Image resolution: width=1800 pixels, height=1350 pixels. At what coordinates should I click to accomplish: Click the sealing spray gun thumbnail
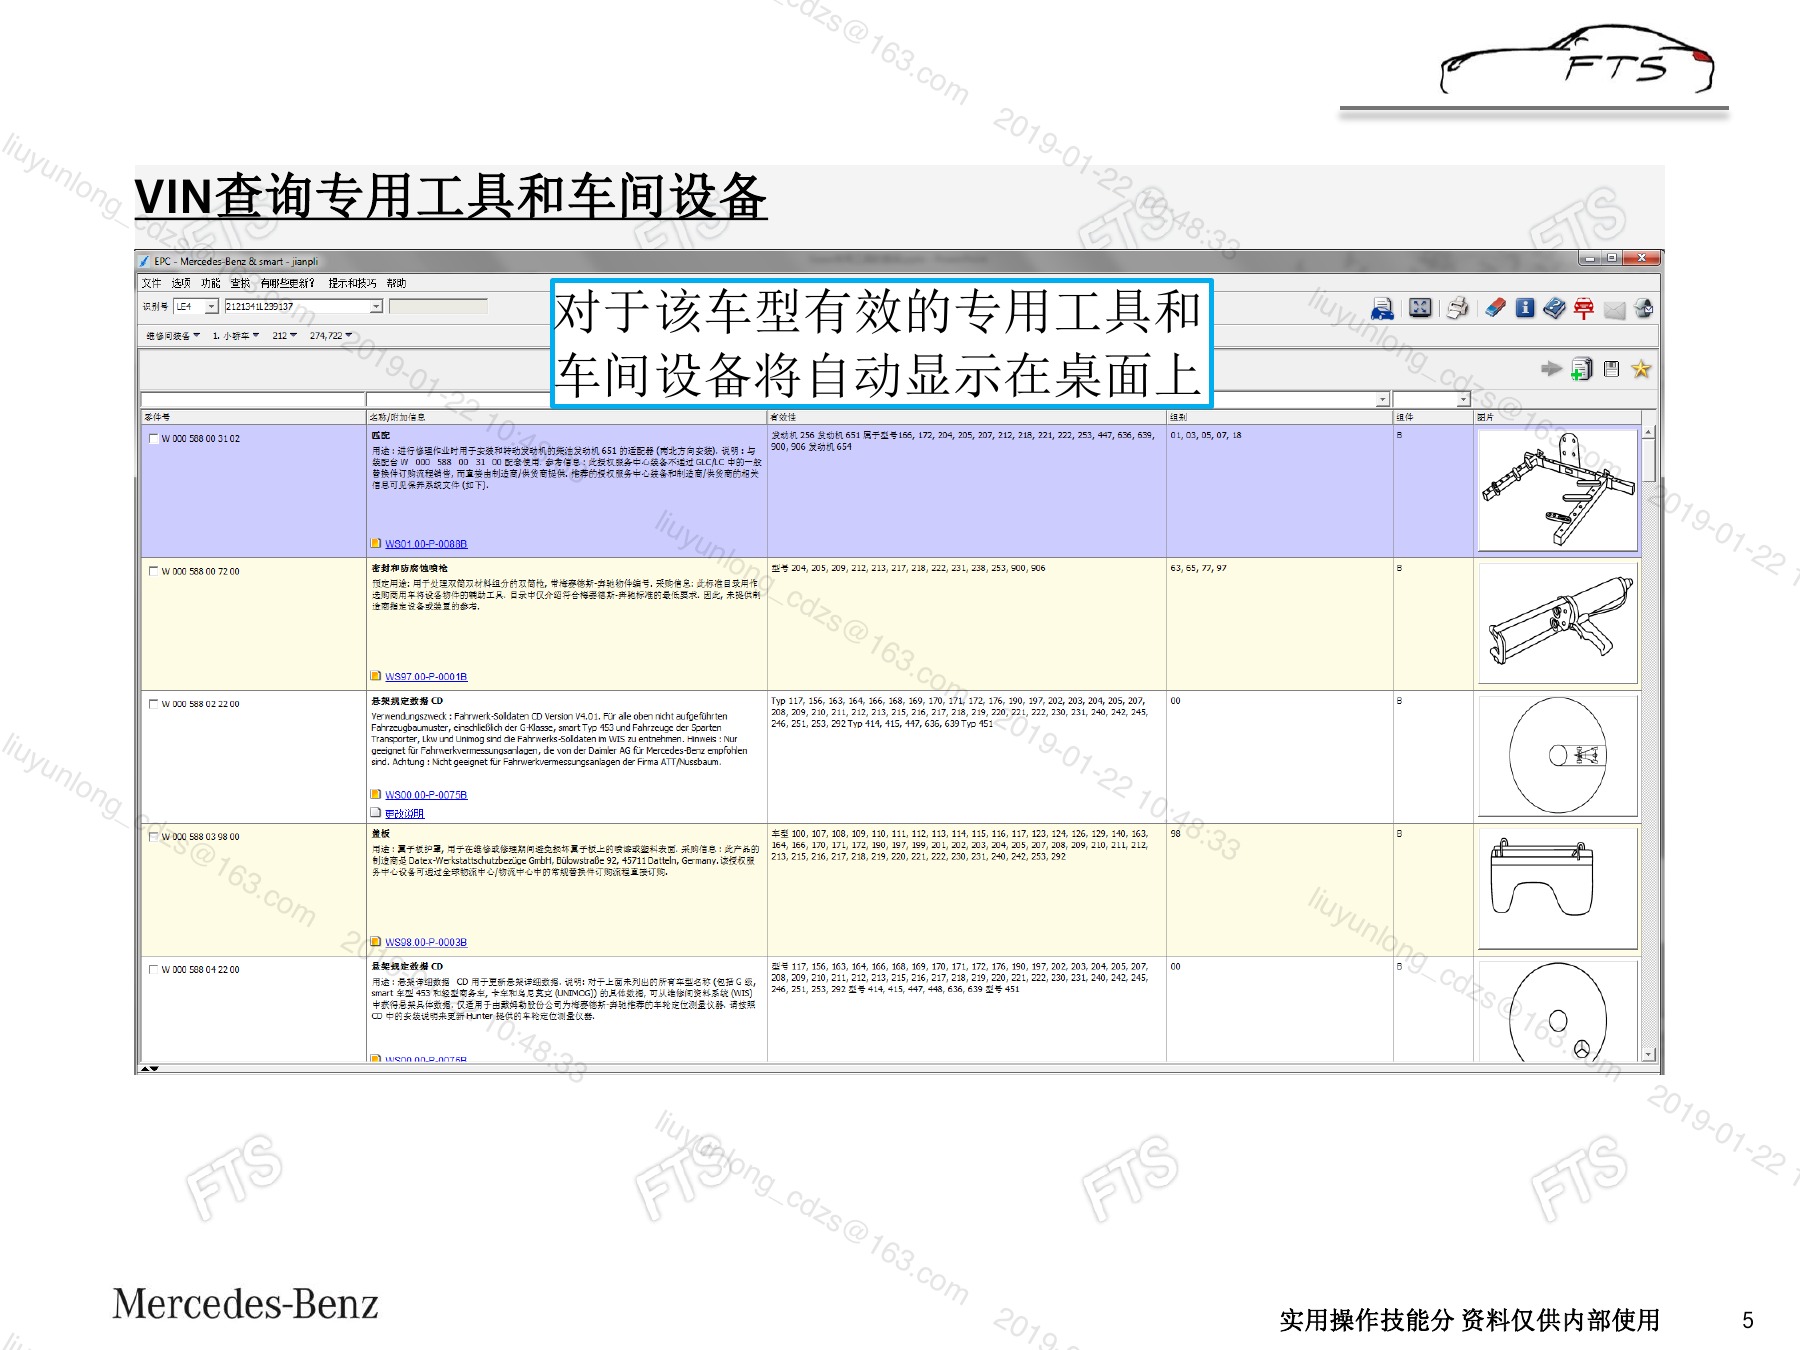(1557, 623)
